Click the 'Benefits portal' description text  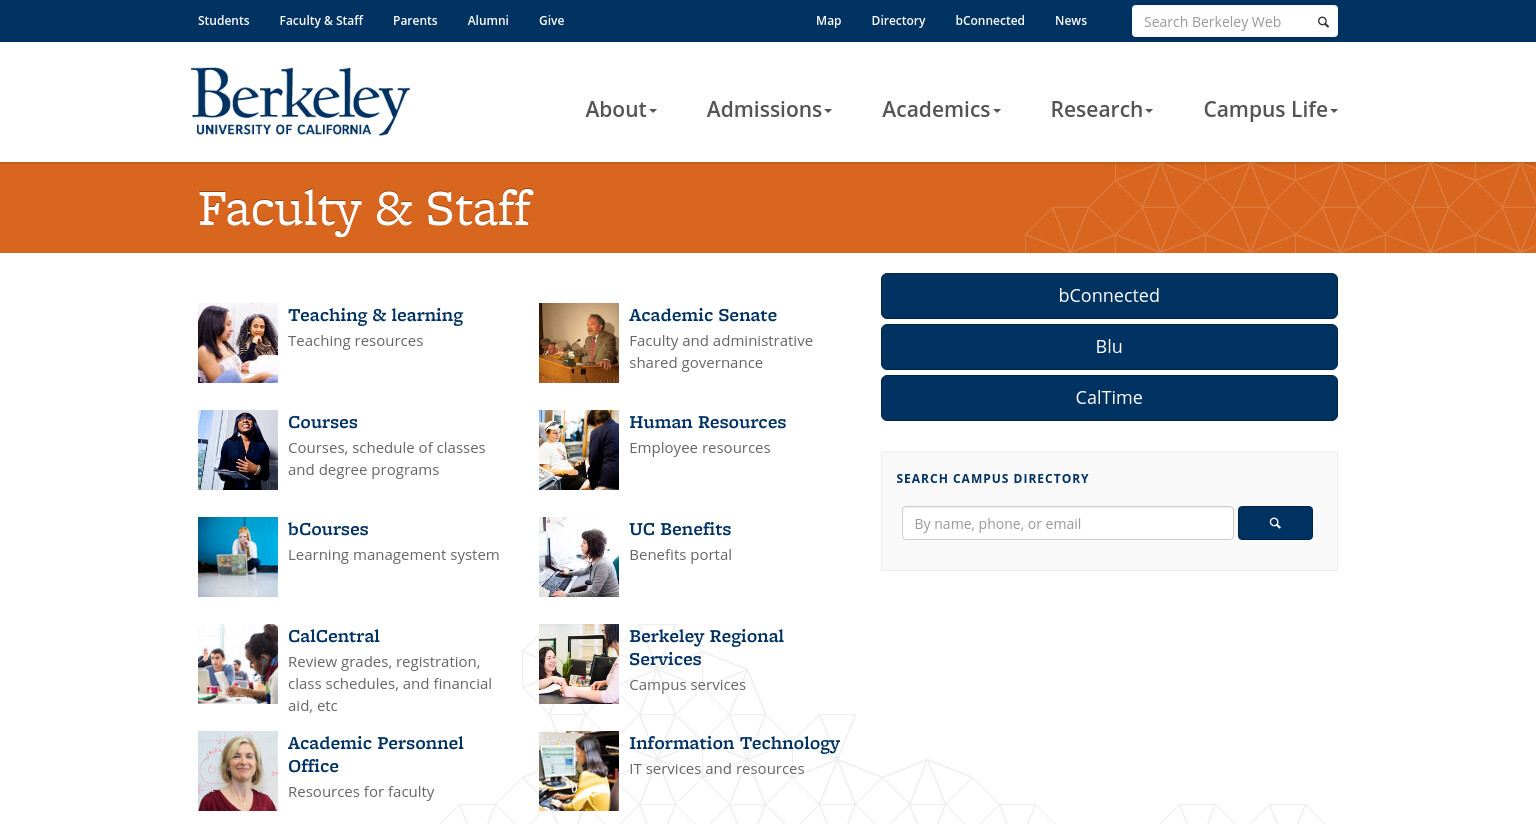(680, 555)
